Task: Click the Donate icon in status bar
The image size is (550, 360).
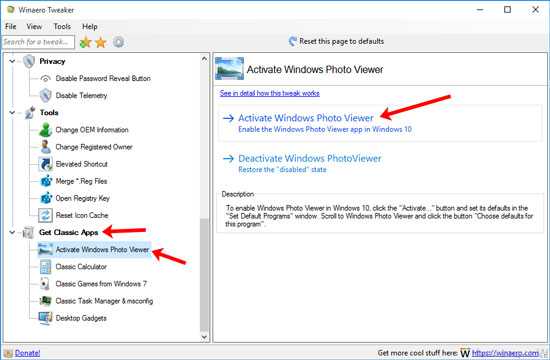Action: pos(8,353)
